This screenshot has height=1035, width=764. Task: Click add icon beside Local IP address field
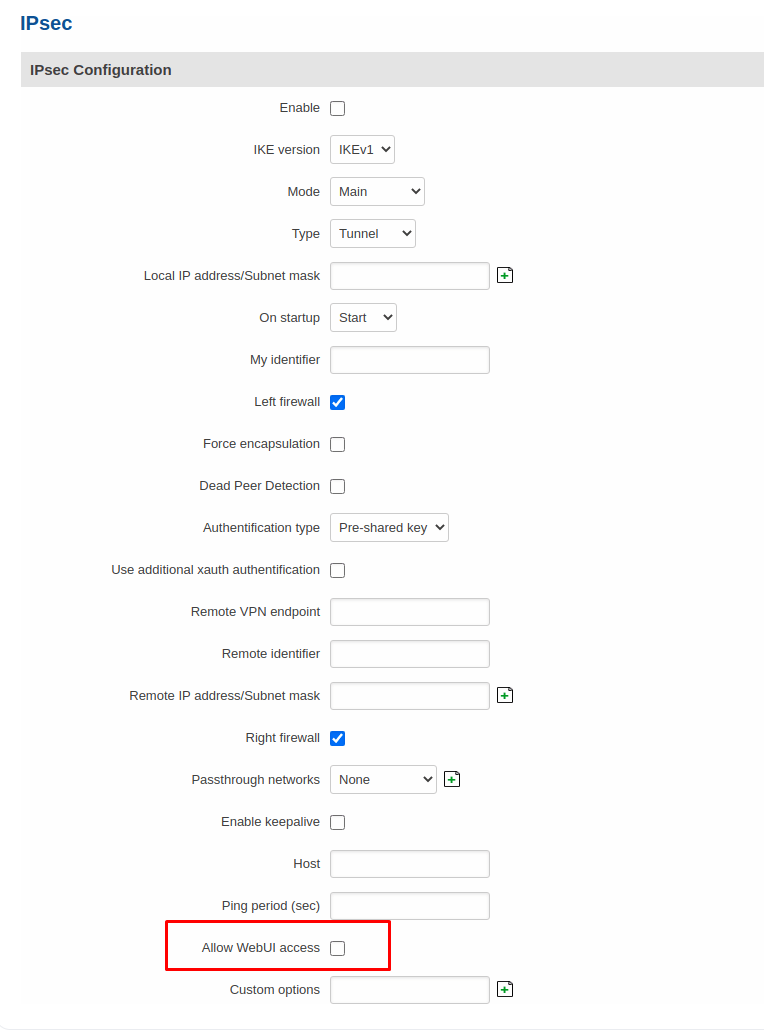tap(504, 275)
